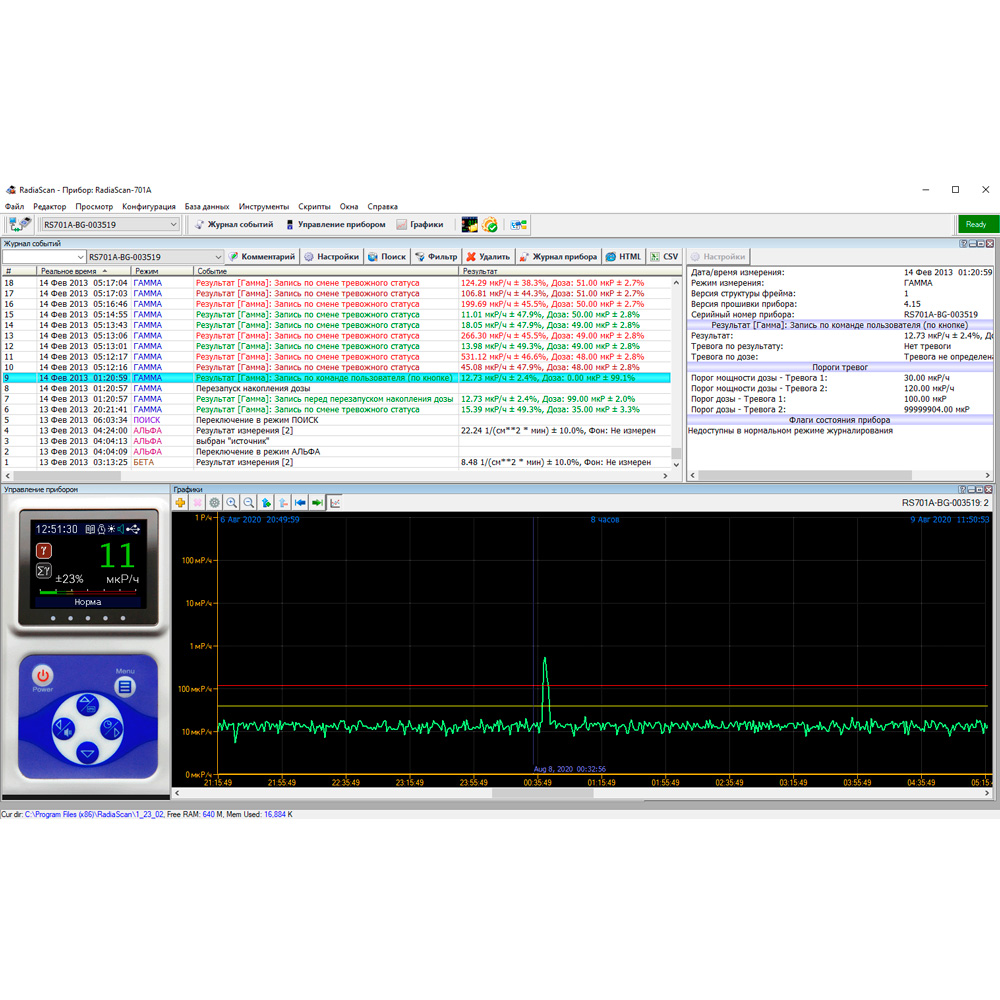Viewport: 1000px width, 1000px height.
Task: Click the connect device icon in main toolbar
Action: [x=19, y=225]
